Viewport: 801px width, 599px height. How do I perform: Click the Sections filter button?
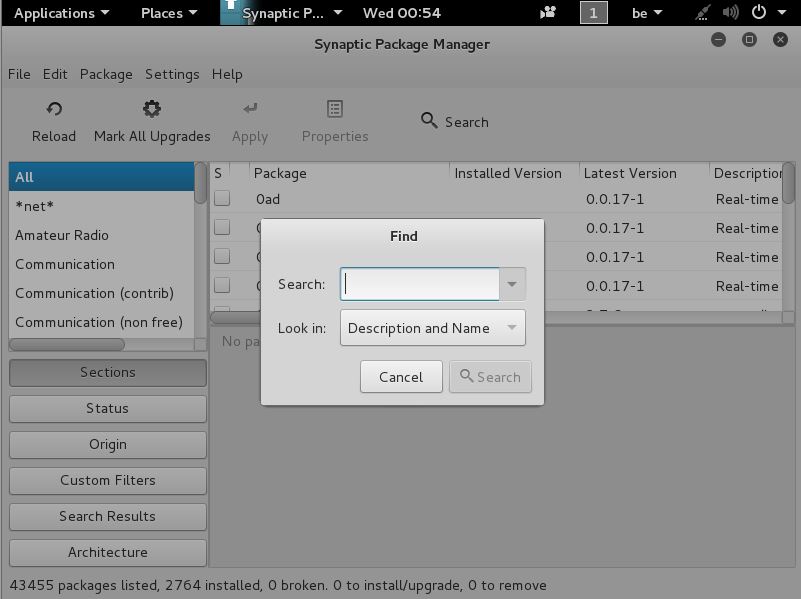tap(108, 372)
